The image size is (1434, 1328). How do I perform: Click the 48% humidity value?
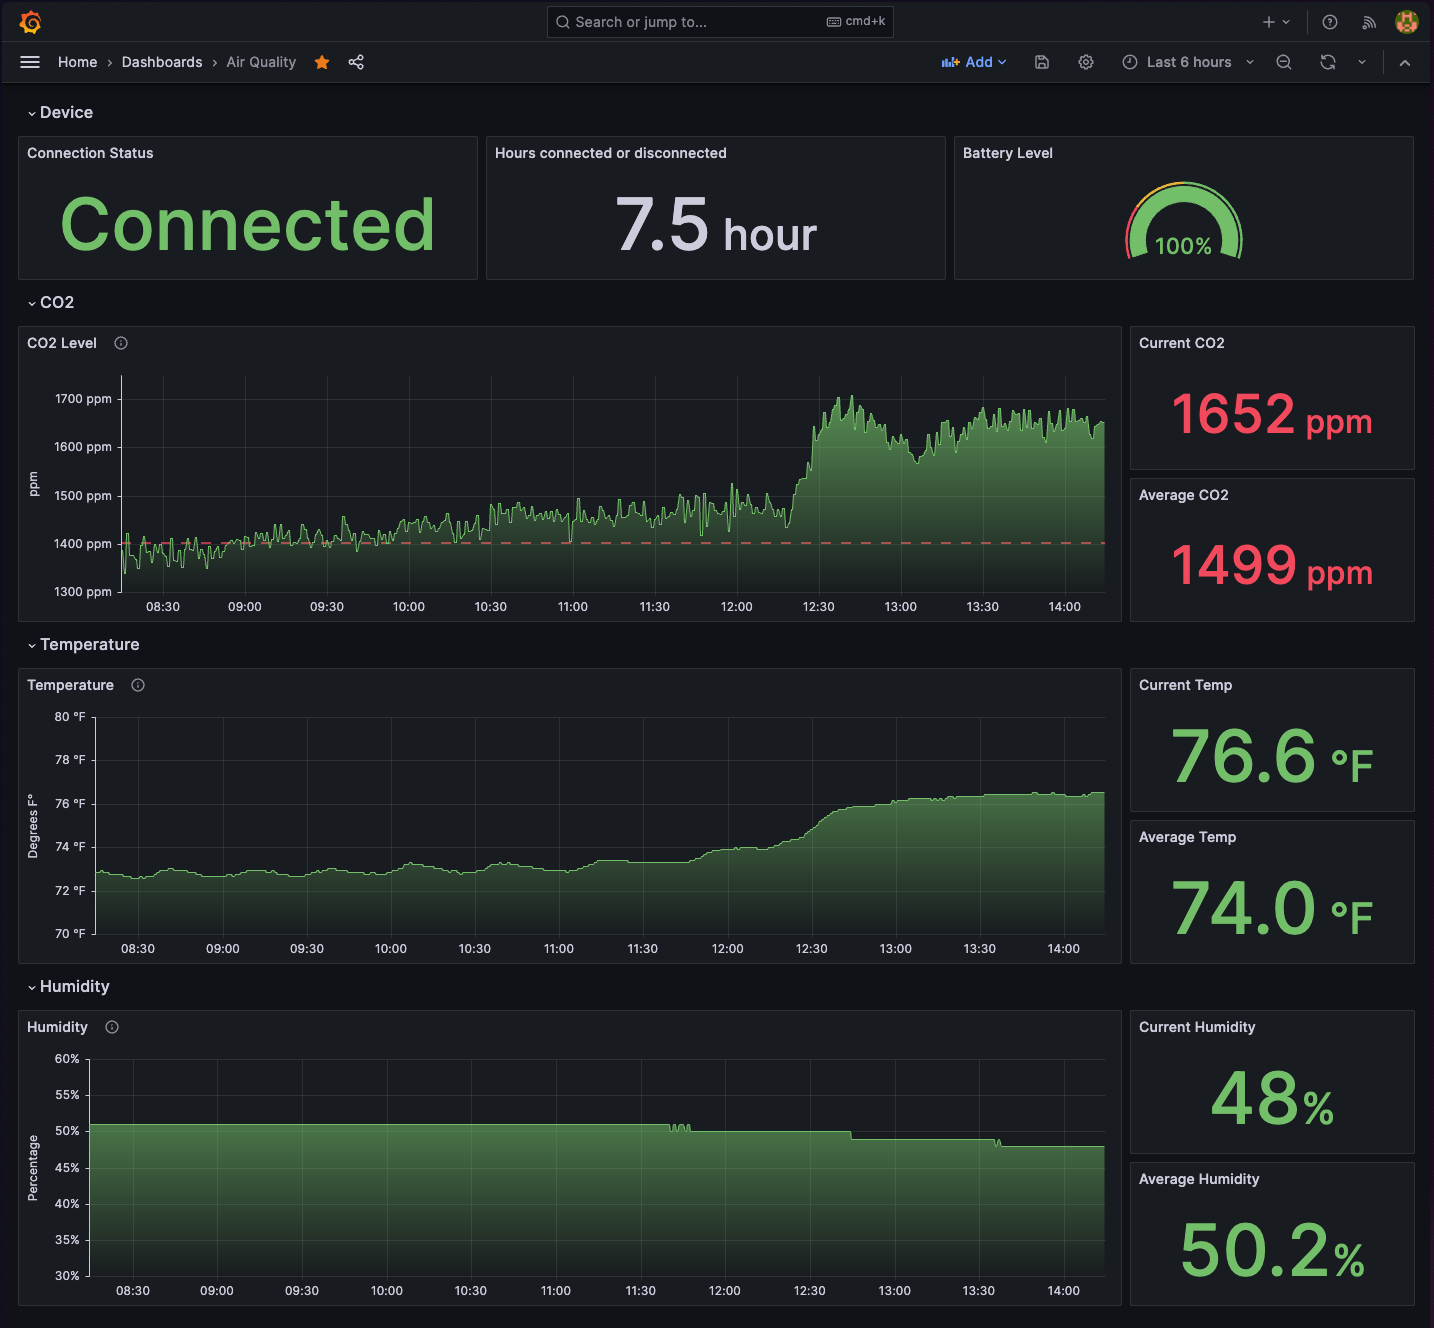tap(1272, 1099)
